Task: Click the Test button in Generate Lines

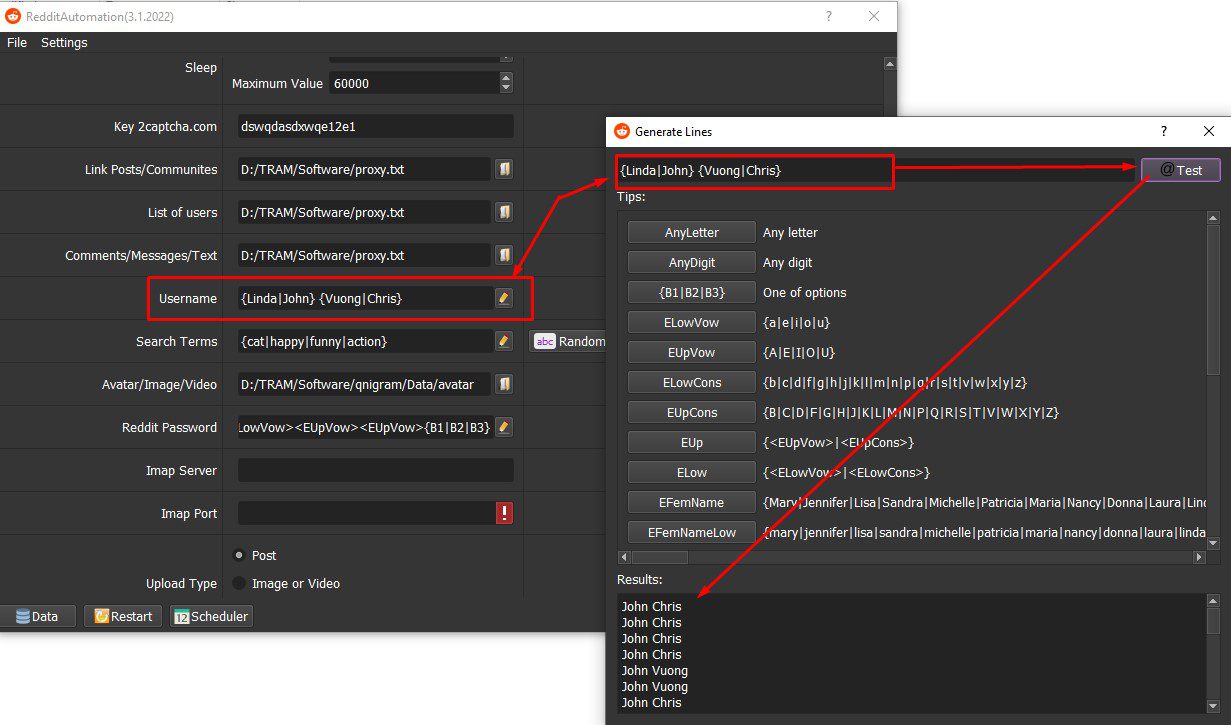Action: coord(1181,170)
